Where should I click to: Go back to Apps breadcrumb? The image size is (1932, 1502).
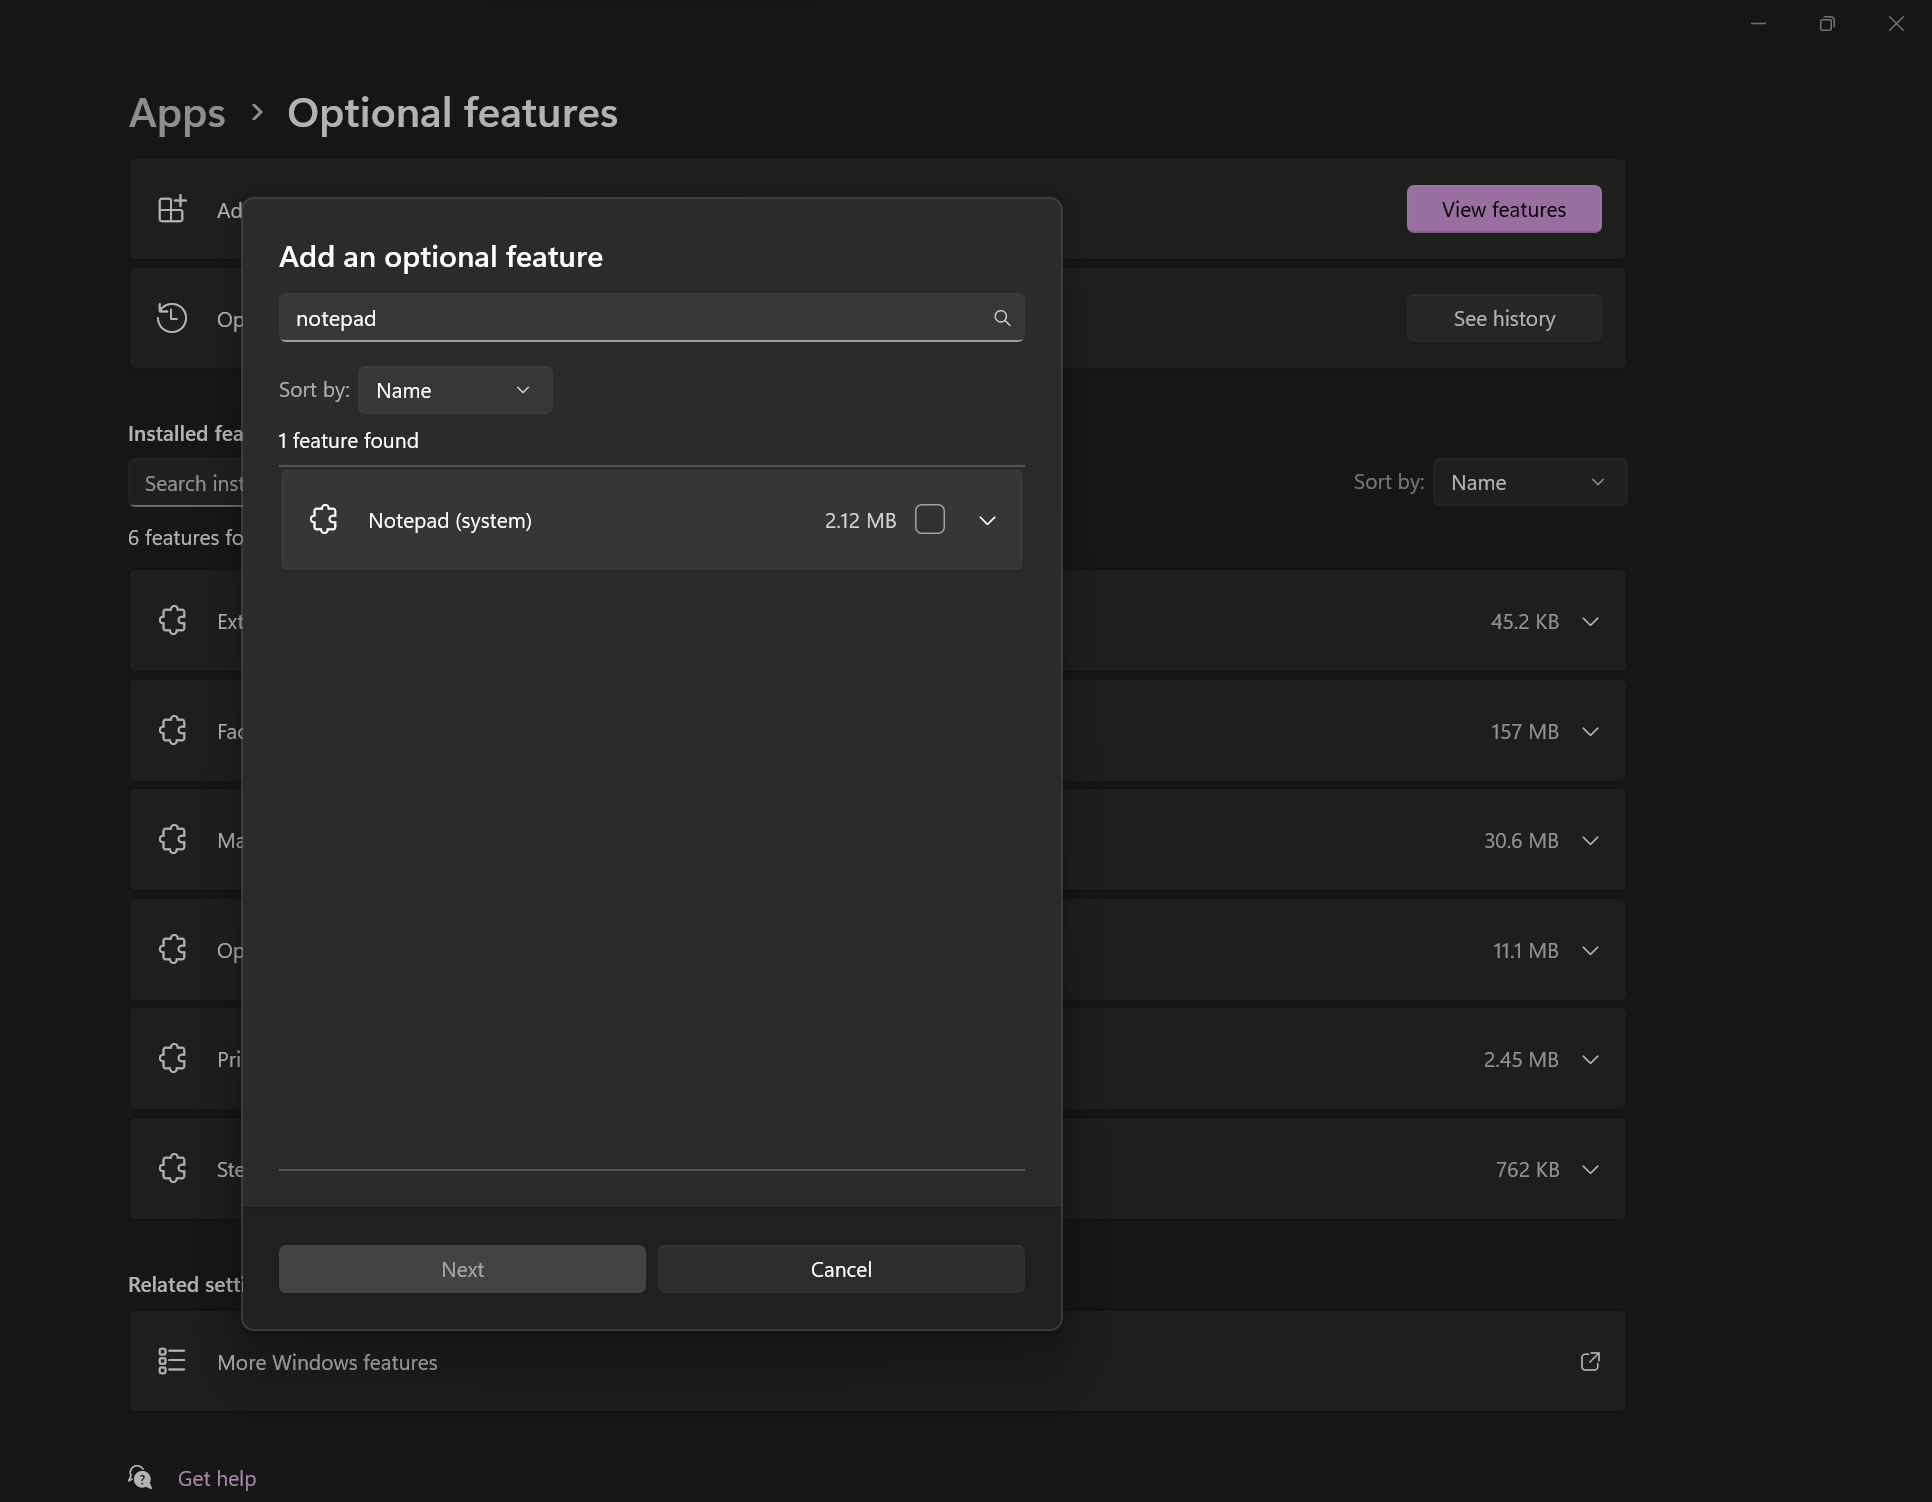point(177,113)
